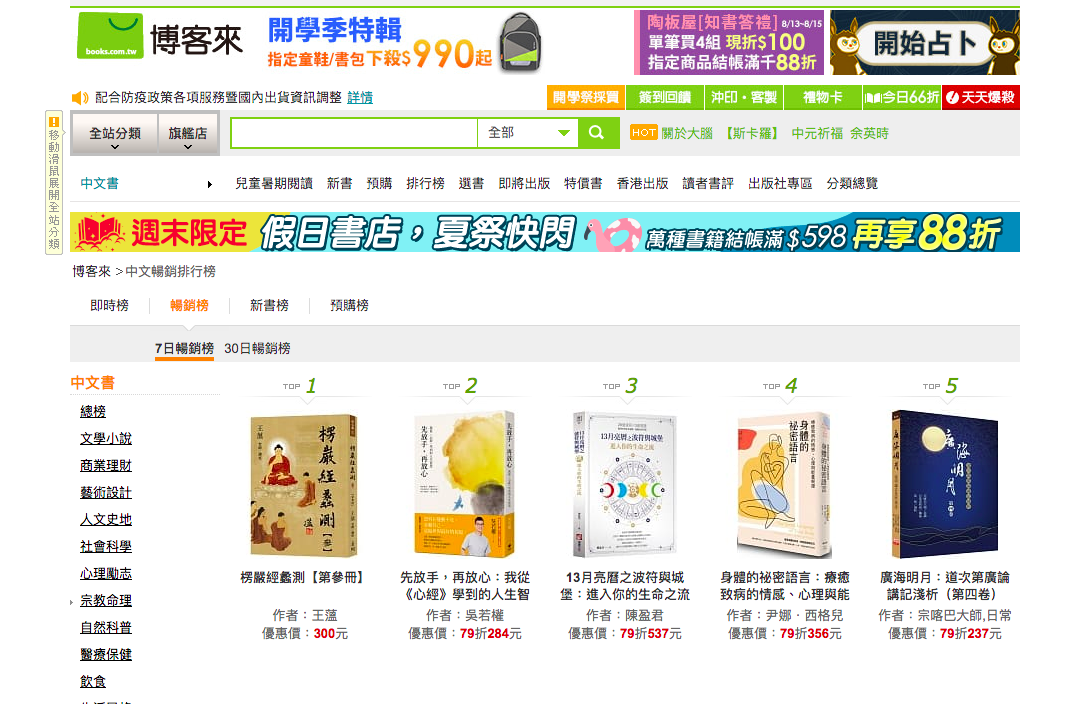The height and width of the screenshot is (704, 1069).
Task: Expand the 宗教命理 sidebar category
Action: 106,601
